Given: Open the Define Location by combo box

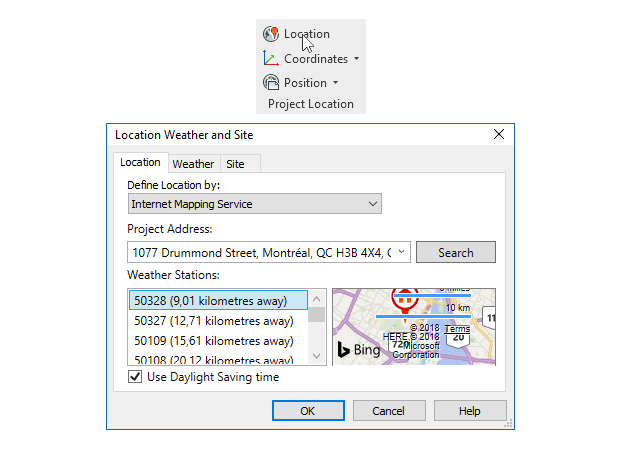Looking at the screenshot, I should 255,204.
